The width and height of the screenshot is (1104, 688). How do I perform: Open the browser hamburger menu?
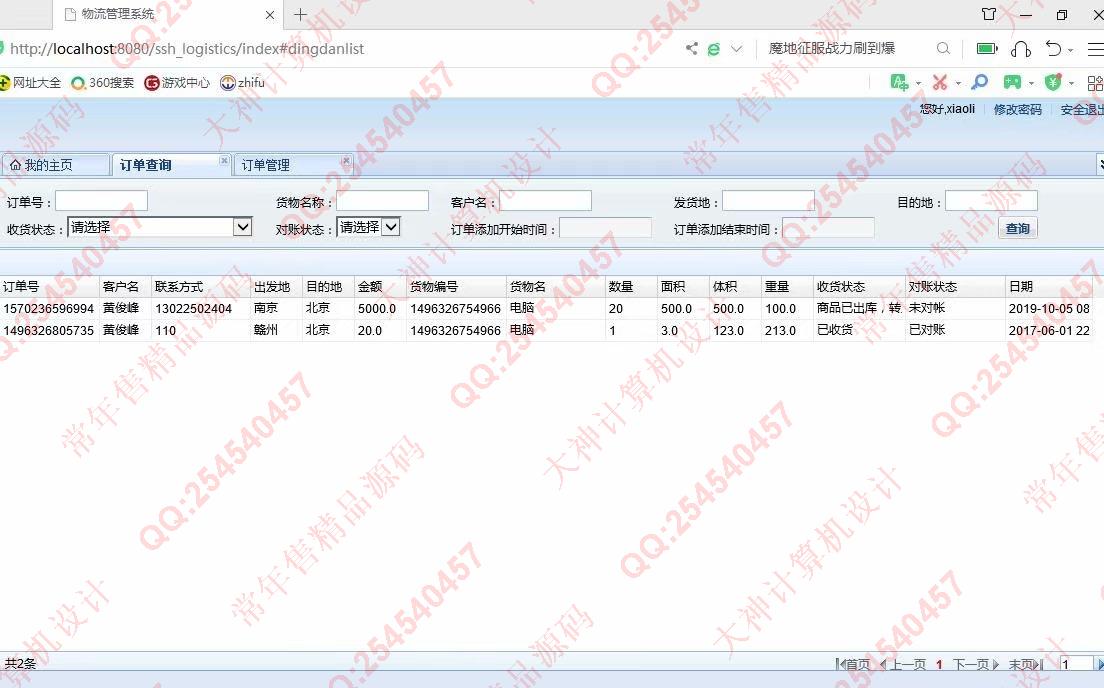pos(1096,49)
